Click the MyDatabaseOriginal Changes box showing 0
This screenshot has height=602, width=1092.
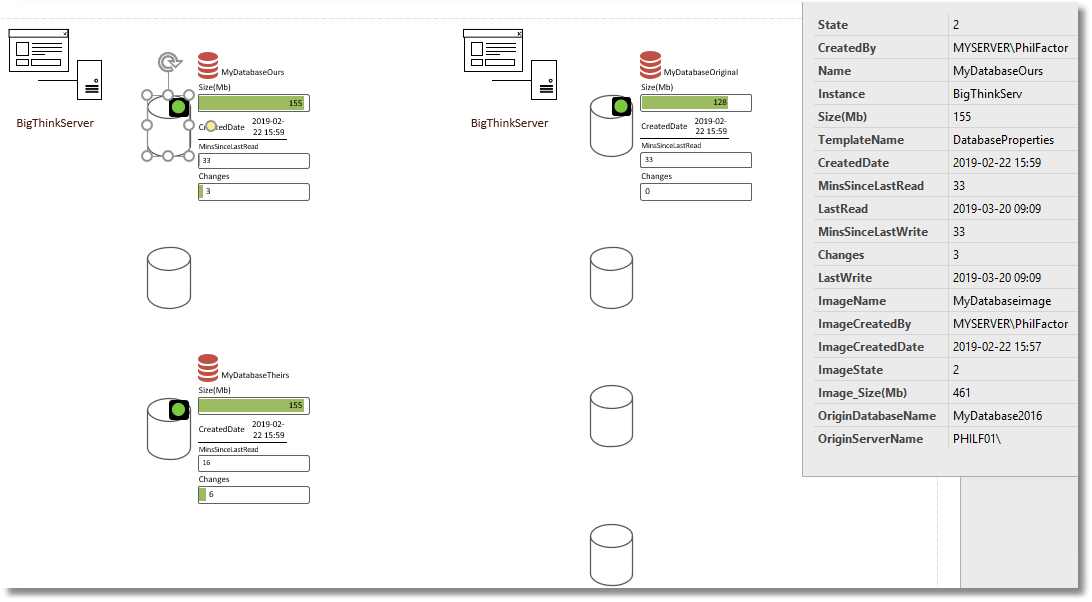pyautogui.click(x=696, y=192)
